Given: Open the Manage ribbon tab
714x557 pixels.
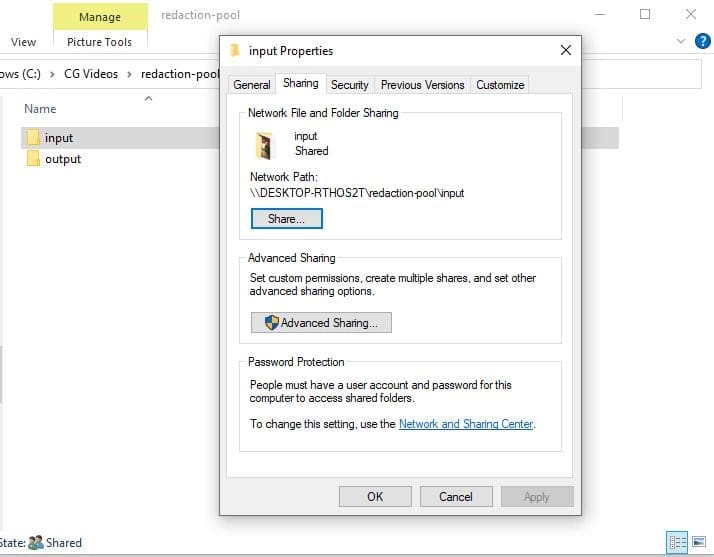Looking at the screenshot, I should (x=100, y=17).
